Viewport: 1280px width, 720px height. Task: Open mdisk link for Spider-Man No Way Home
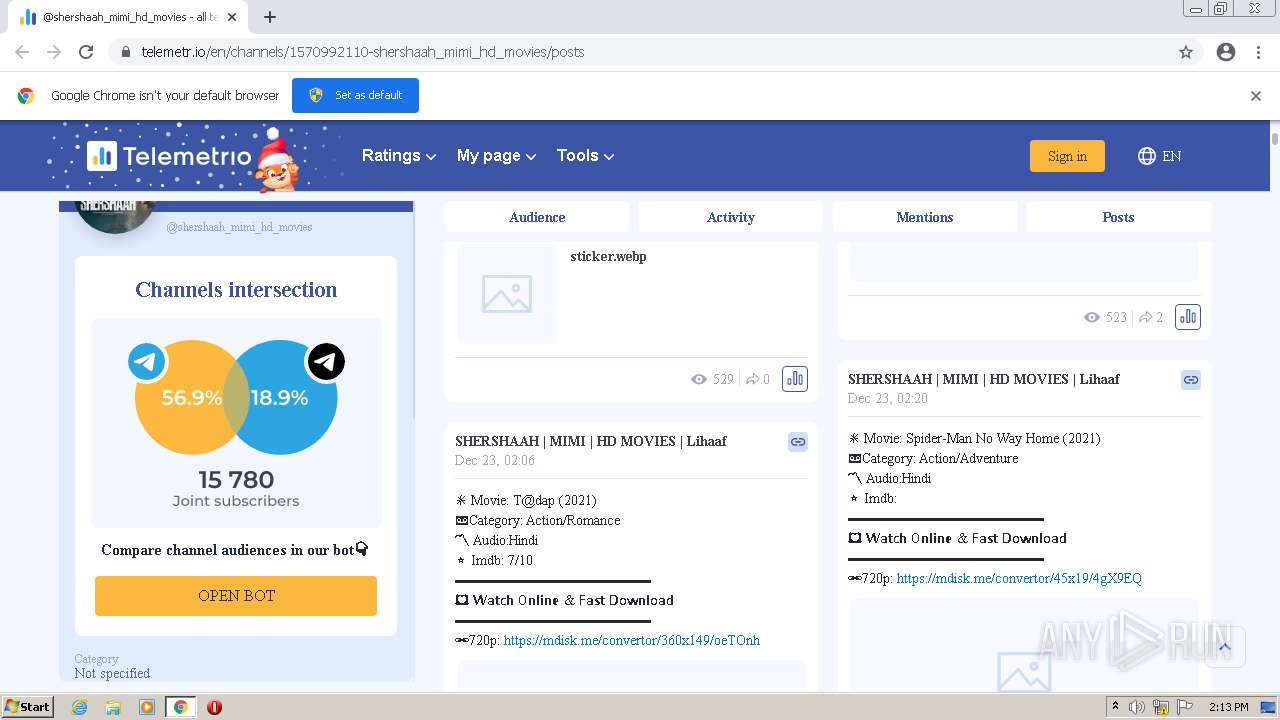pos(1019,578)
